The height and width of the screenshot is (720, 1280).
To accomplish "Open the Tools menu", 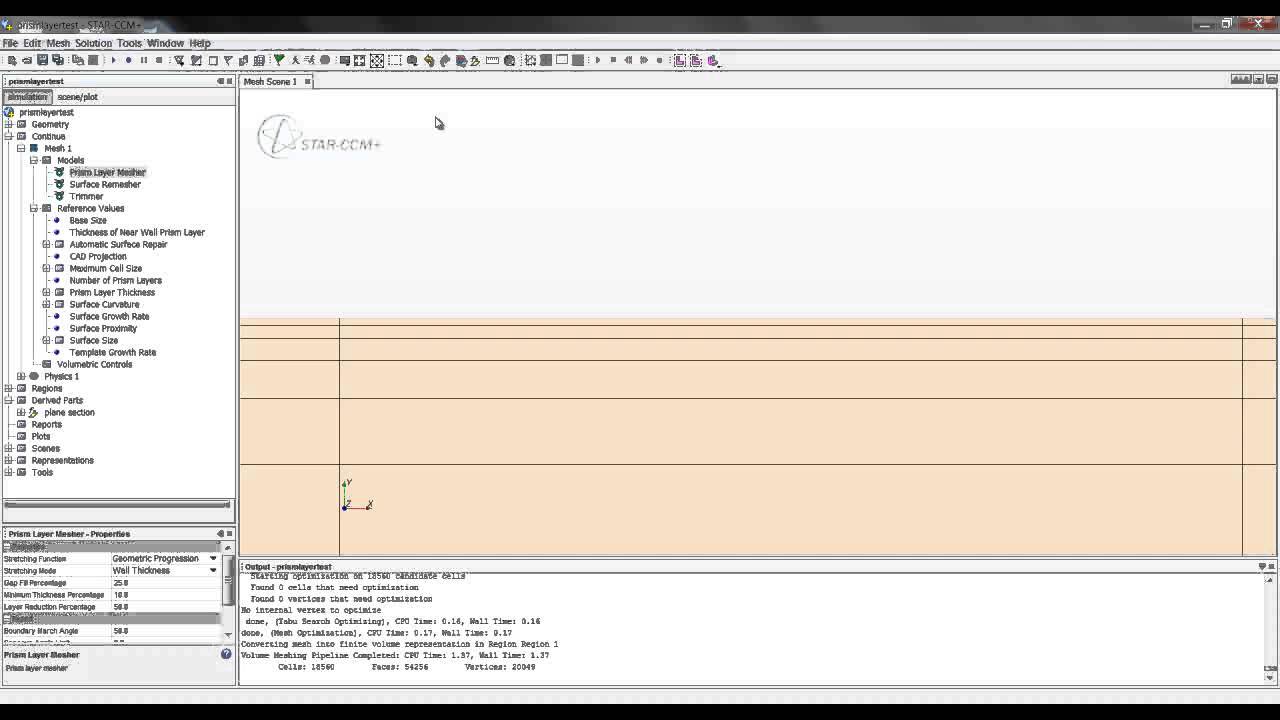I will [x=129, y=43].
